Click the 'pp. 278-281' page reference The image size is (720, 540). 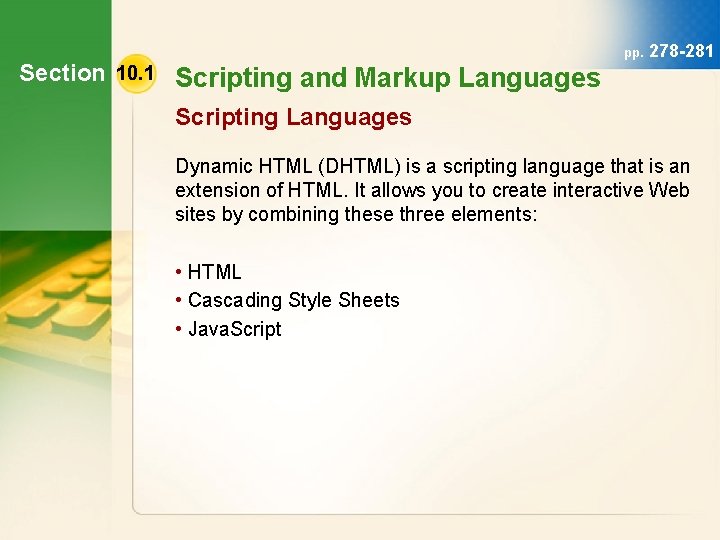(x=669, y=51)
